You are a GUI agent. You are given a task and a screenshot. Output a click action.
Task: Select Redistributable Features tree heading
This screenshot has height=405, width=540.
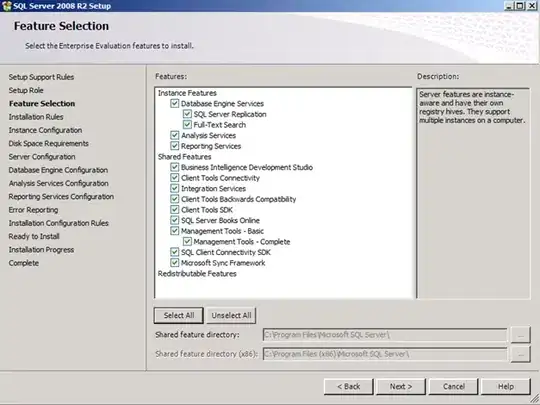(197, 274)
